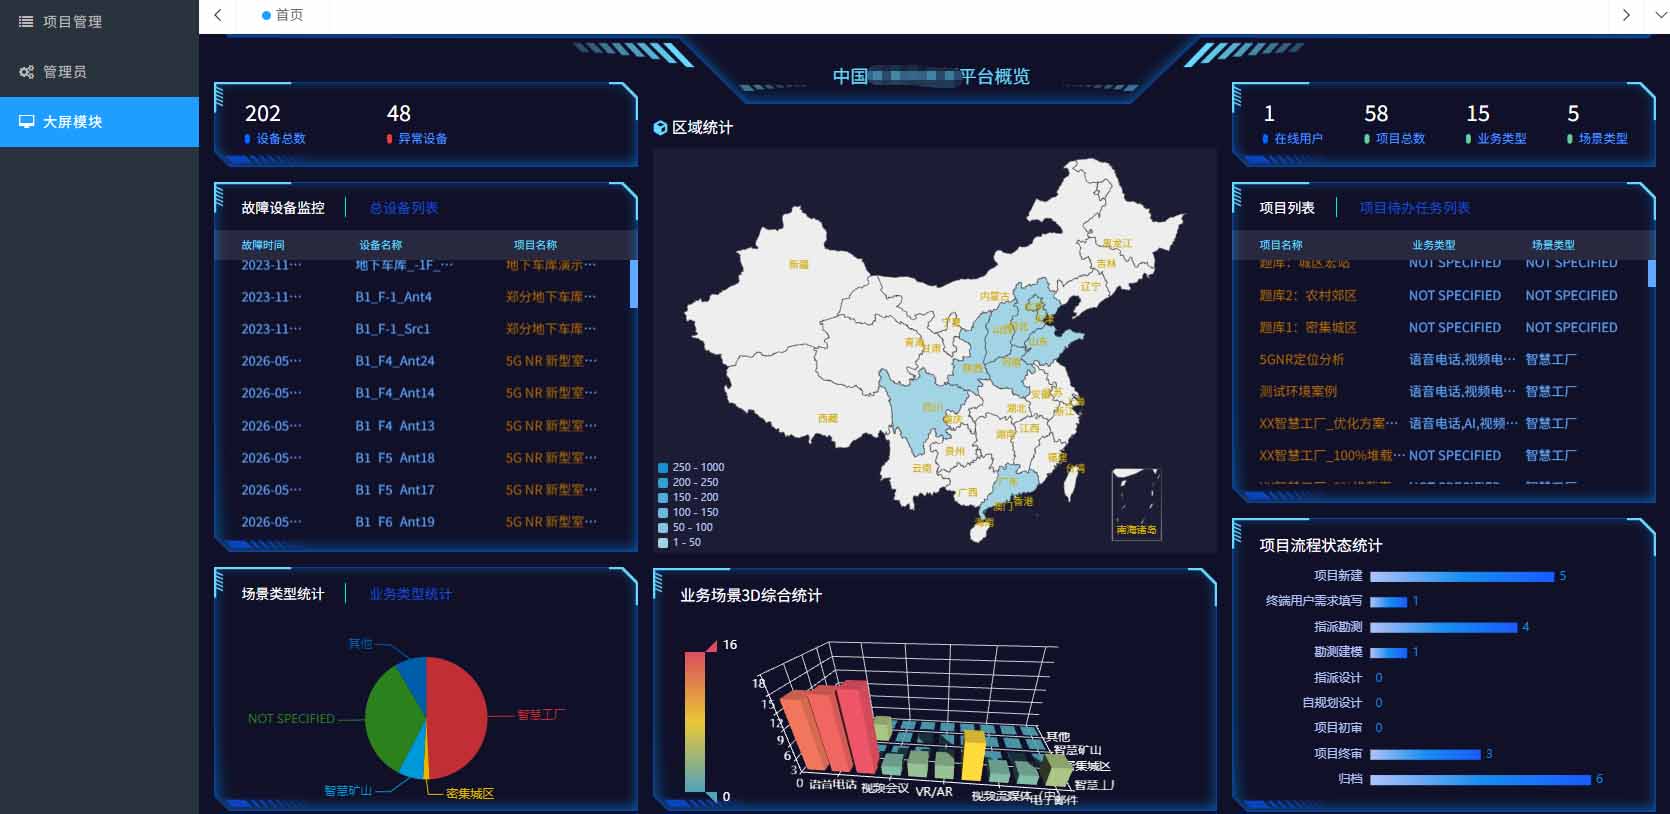This screenshot has width=1670, height=814.
Task: Switch to 项目待办任务列表 tab
Action: pos(1414,208)
